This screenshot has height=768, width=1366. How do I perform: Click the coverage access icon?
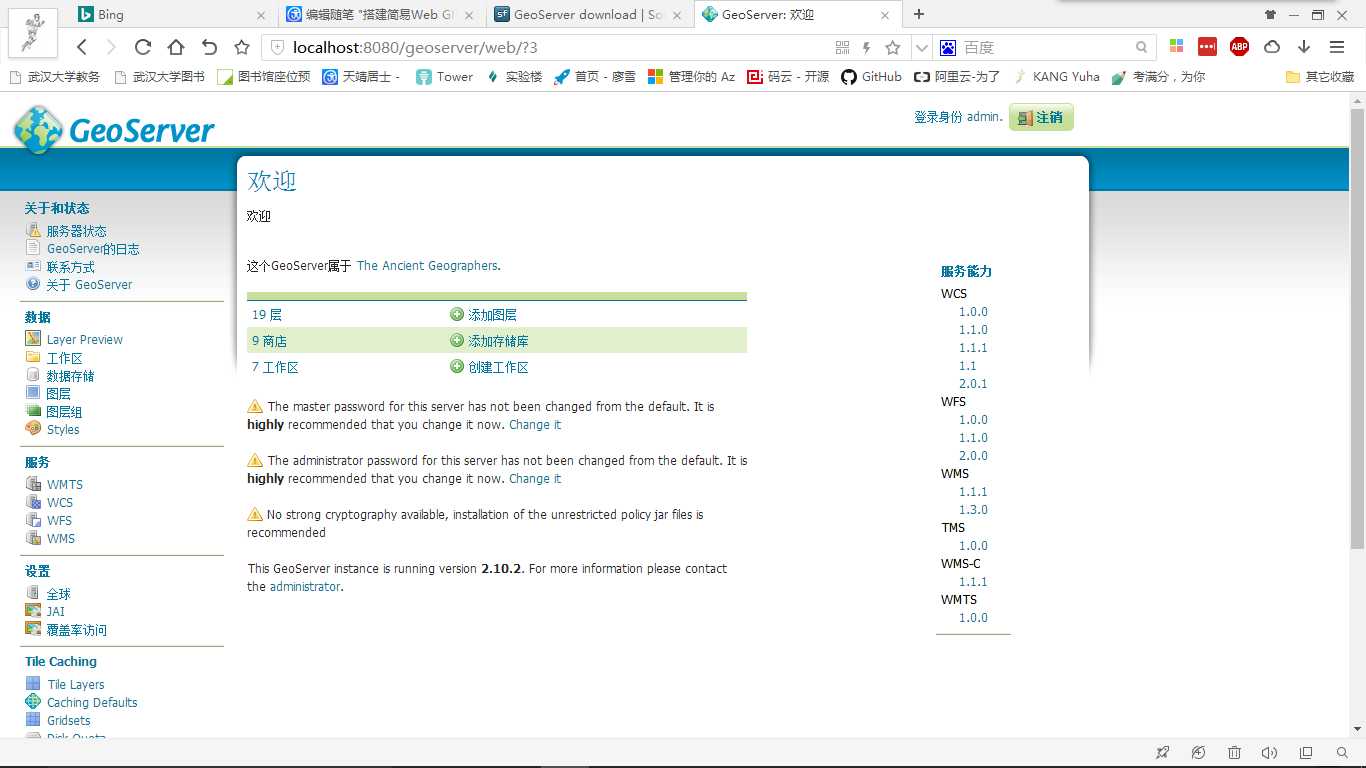tap(33, 629)
